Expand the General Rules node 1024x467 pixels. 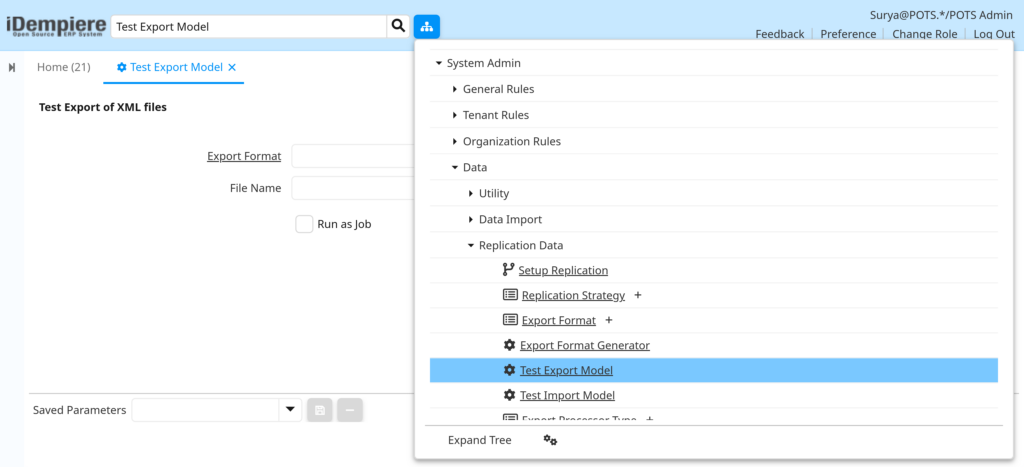(455, 89)
